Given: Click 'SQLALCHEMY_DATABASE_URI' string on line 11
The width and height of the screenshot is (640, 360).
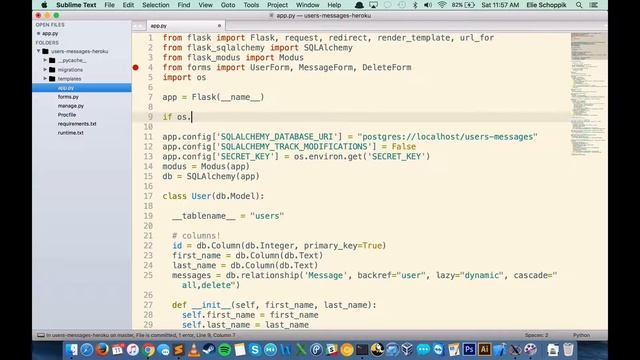Looking at the screenshot, I should pos(279,137).
